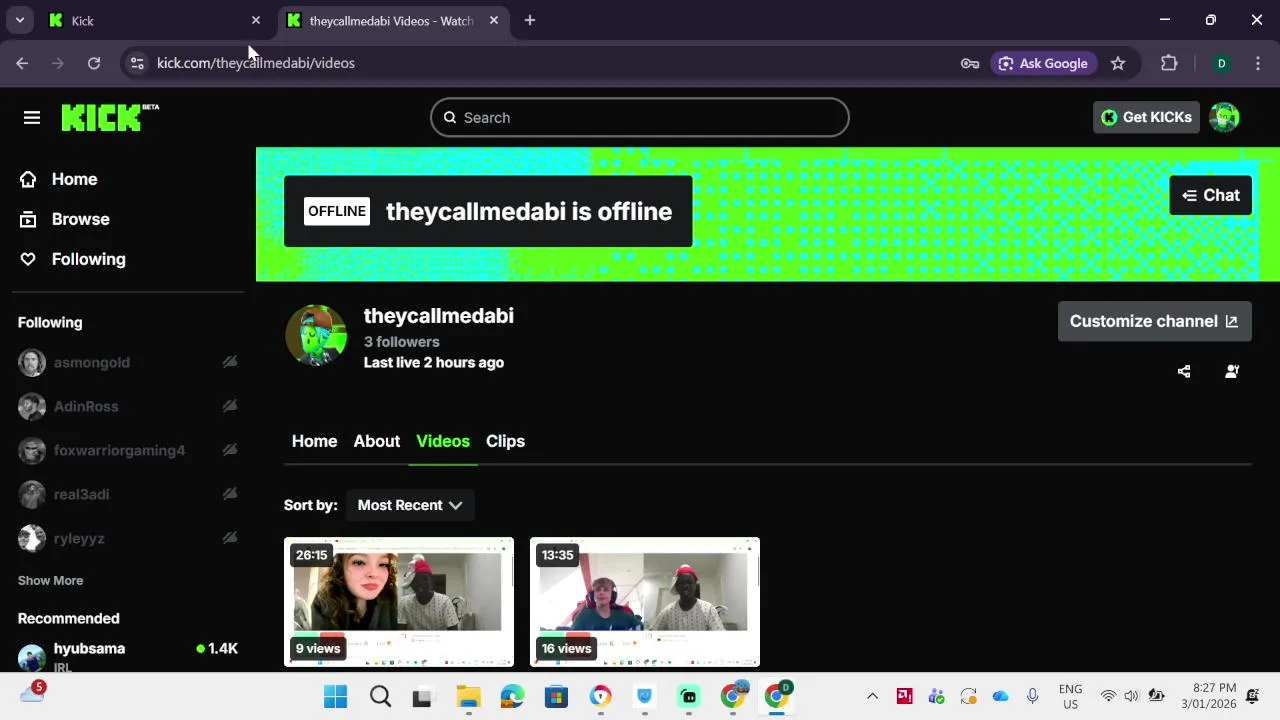
Task: Open Microsoft Store from taskbar
Action: pyautogui.click(x=556, y=696)
